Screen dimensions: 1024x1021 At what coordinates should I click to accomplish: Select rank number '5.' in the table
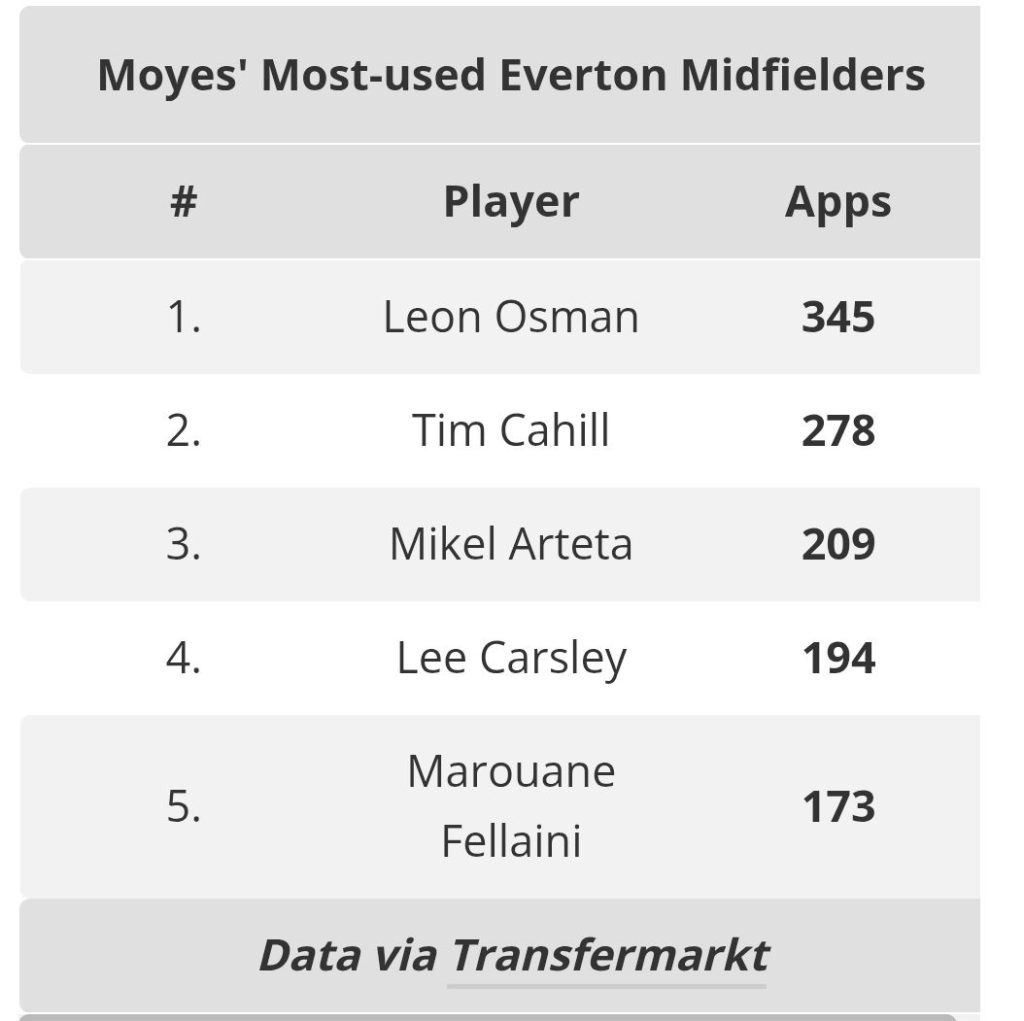[183, 806]
